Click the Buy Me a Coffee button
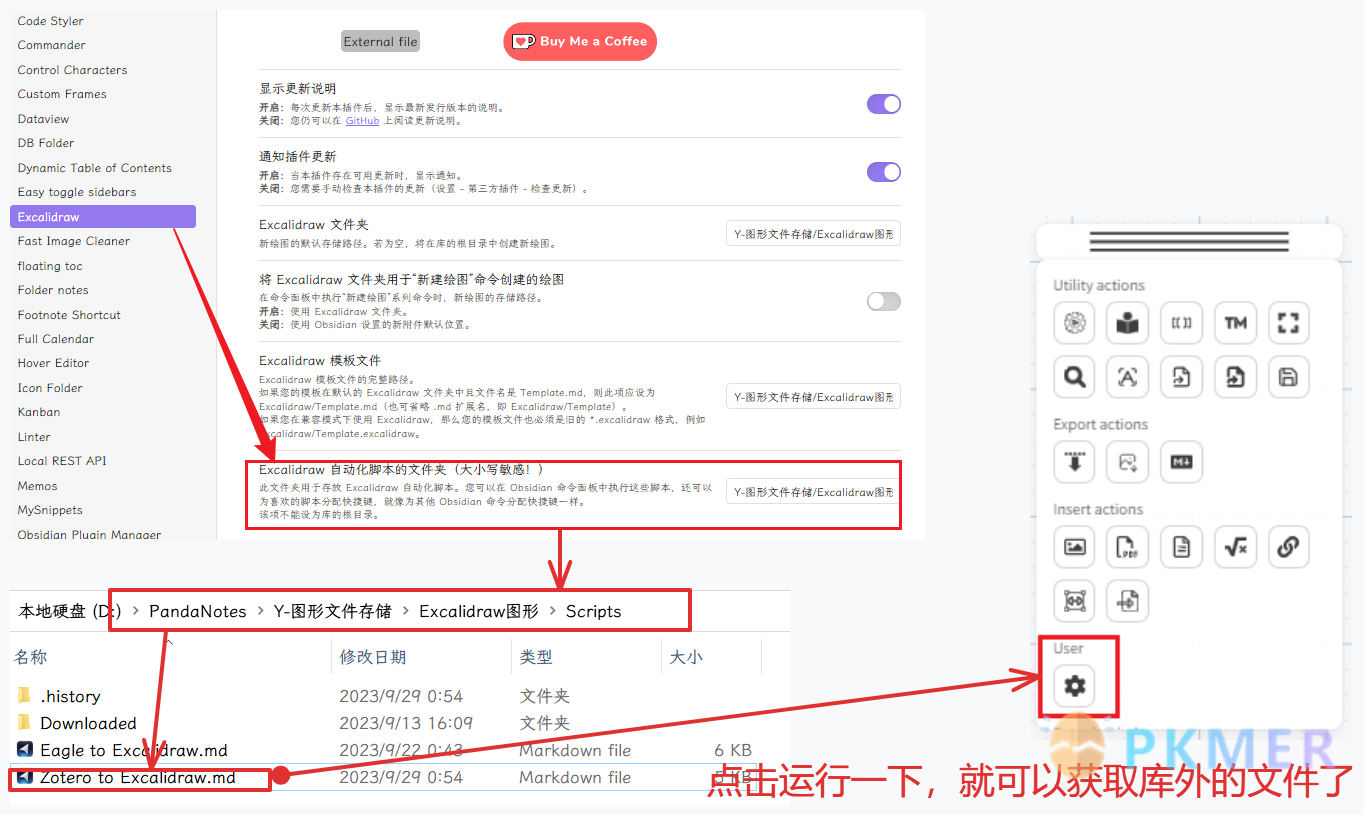This screenshot has width=1364, height=815. (580, 41)
